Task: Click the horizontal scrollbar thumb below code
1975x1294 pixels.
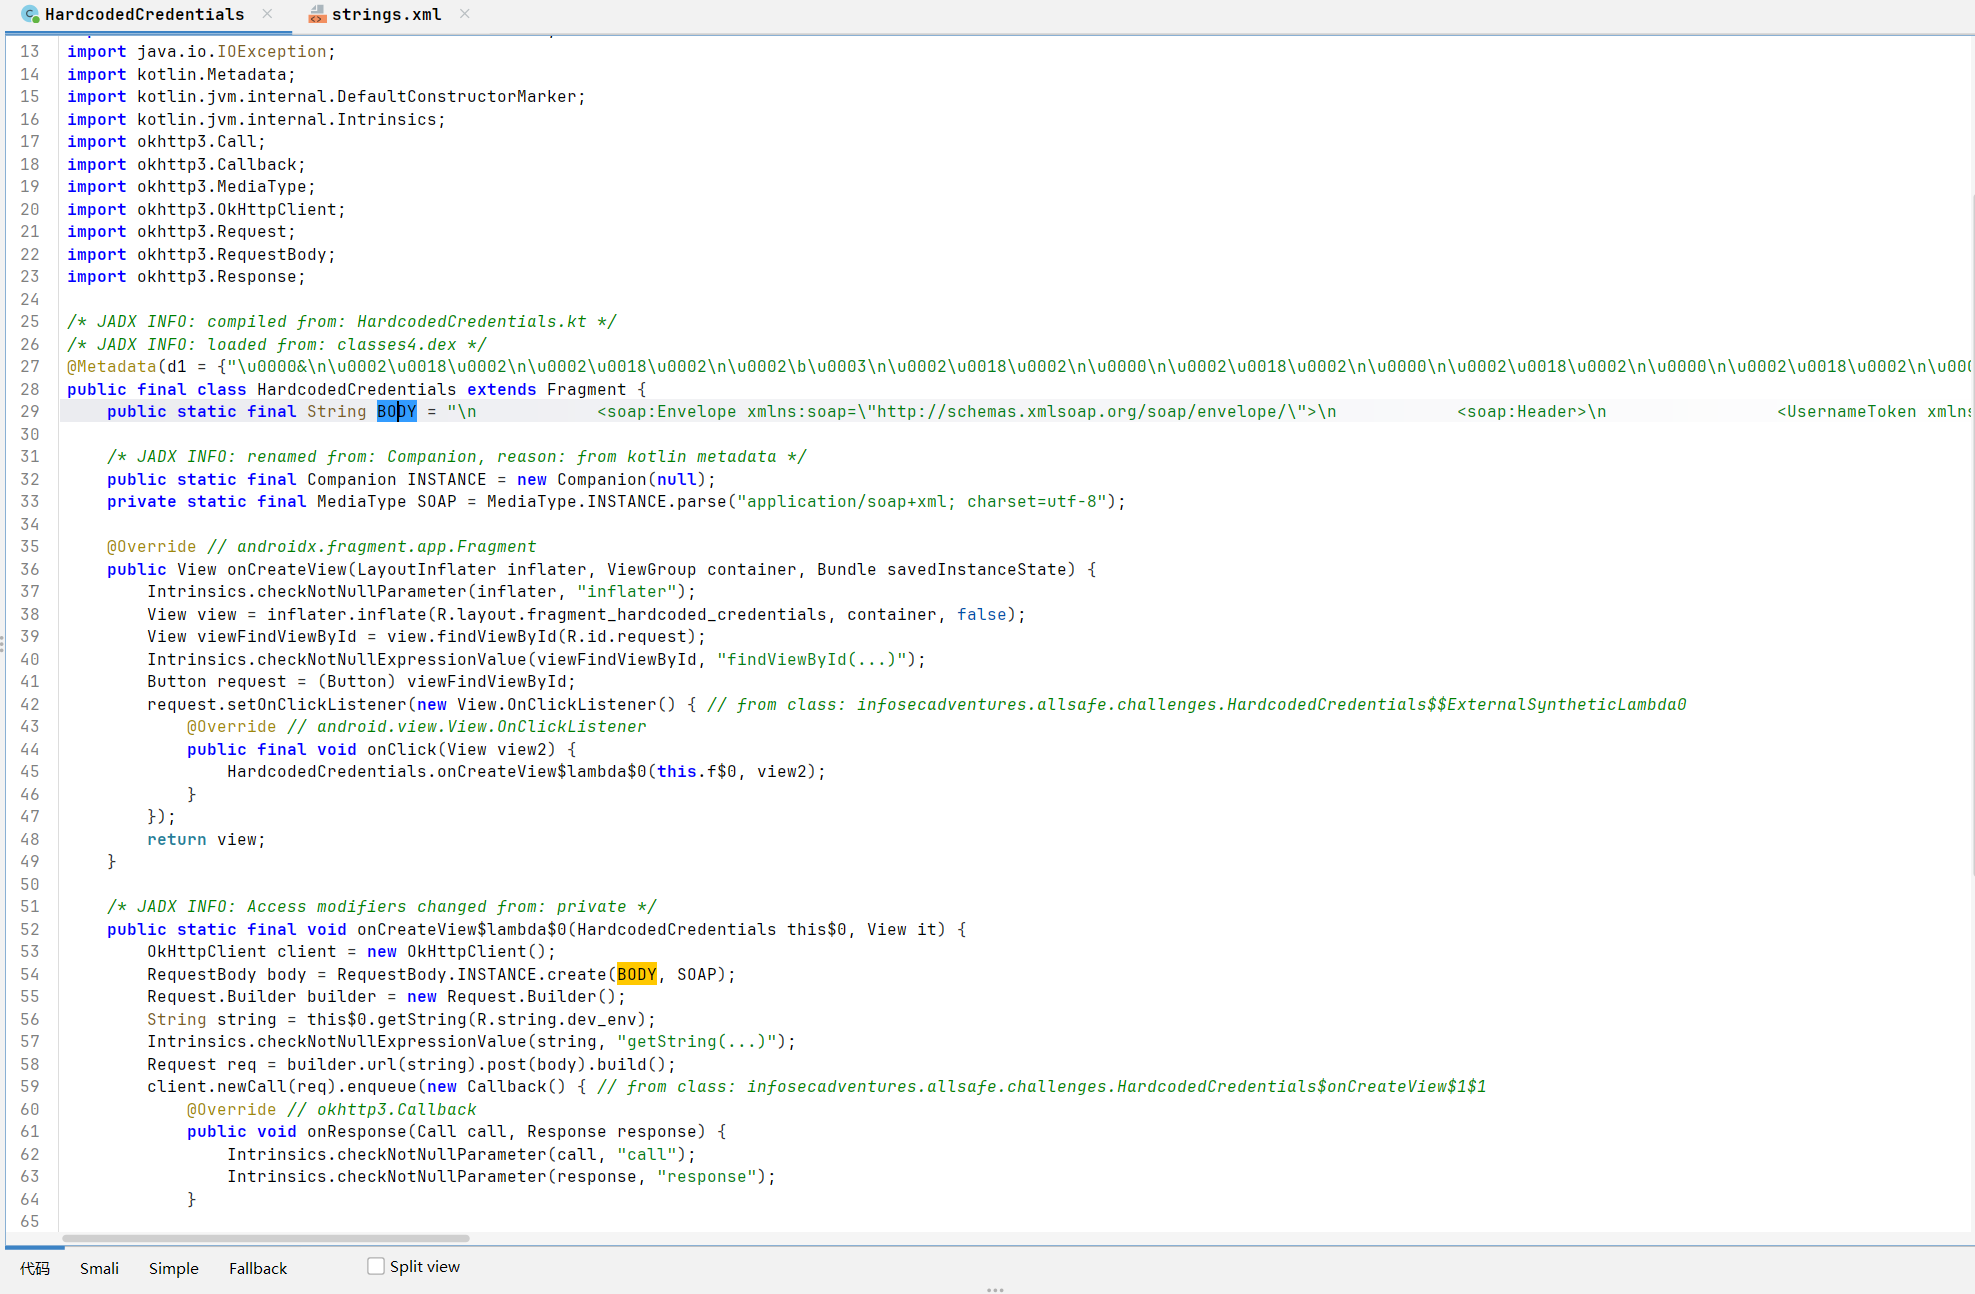Action: (265, 1238)
